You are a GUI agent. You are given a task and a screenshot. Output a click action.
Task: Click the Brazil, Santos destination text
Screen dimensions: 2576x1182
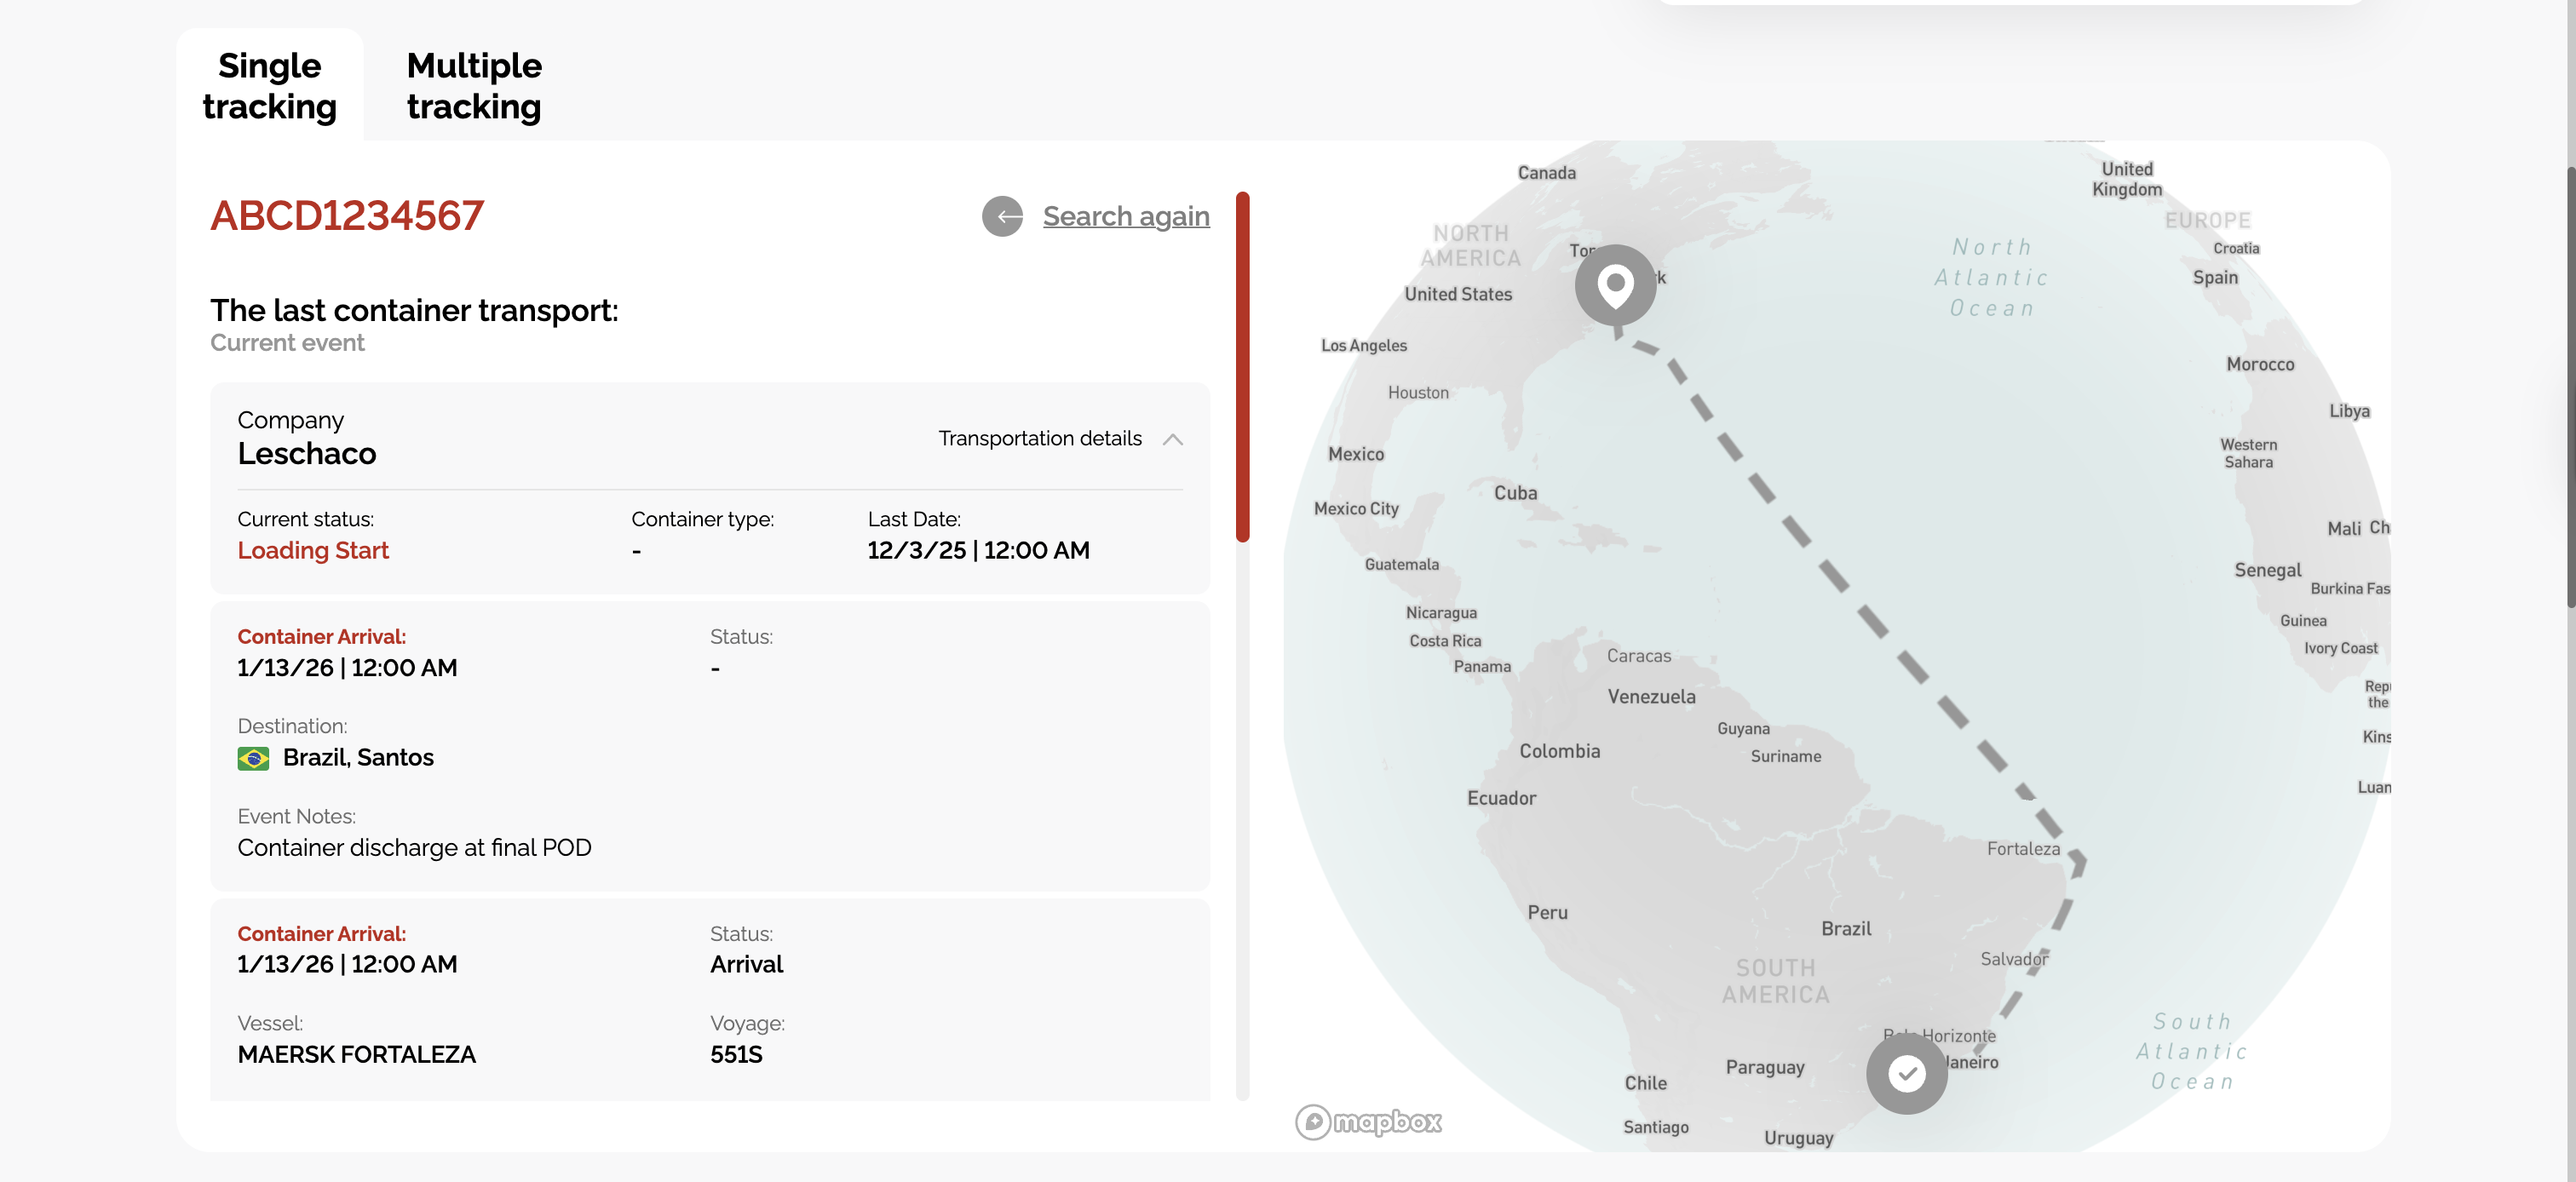click(x=358, y=758)
